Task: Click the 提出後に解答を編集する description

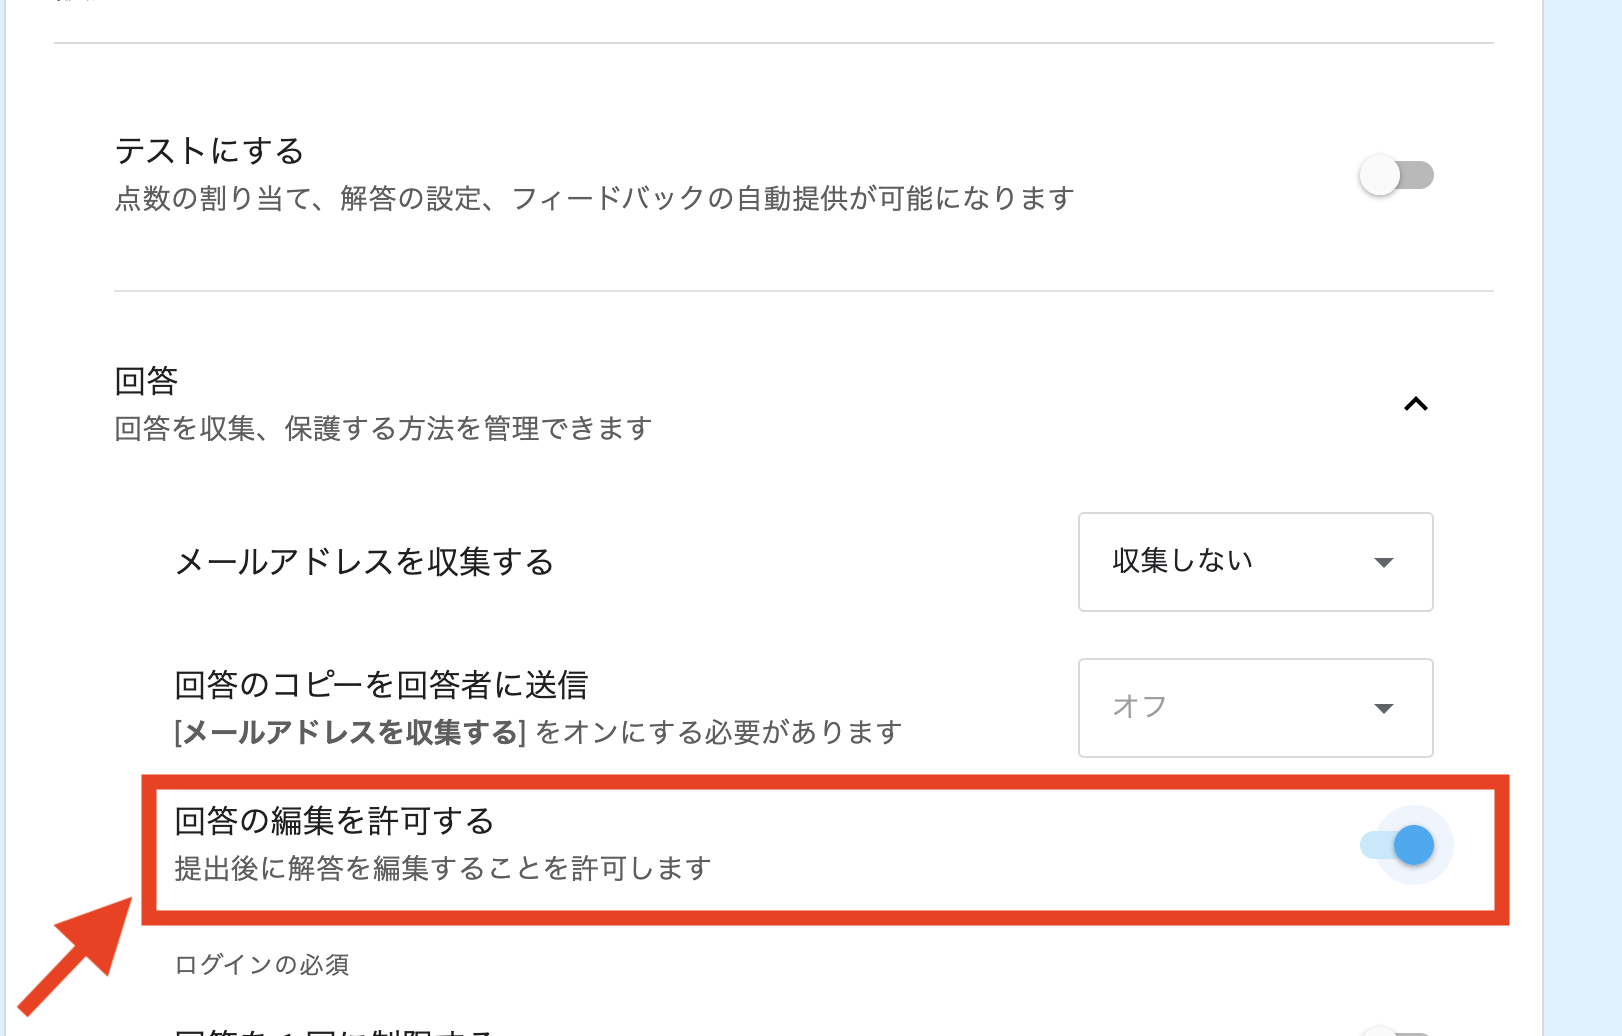Action: (442, 868)
